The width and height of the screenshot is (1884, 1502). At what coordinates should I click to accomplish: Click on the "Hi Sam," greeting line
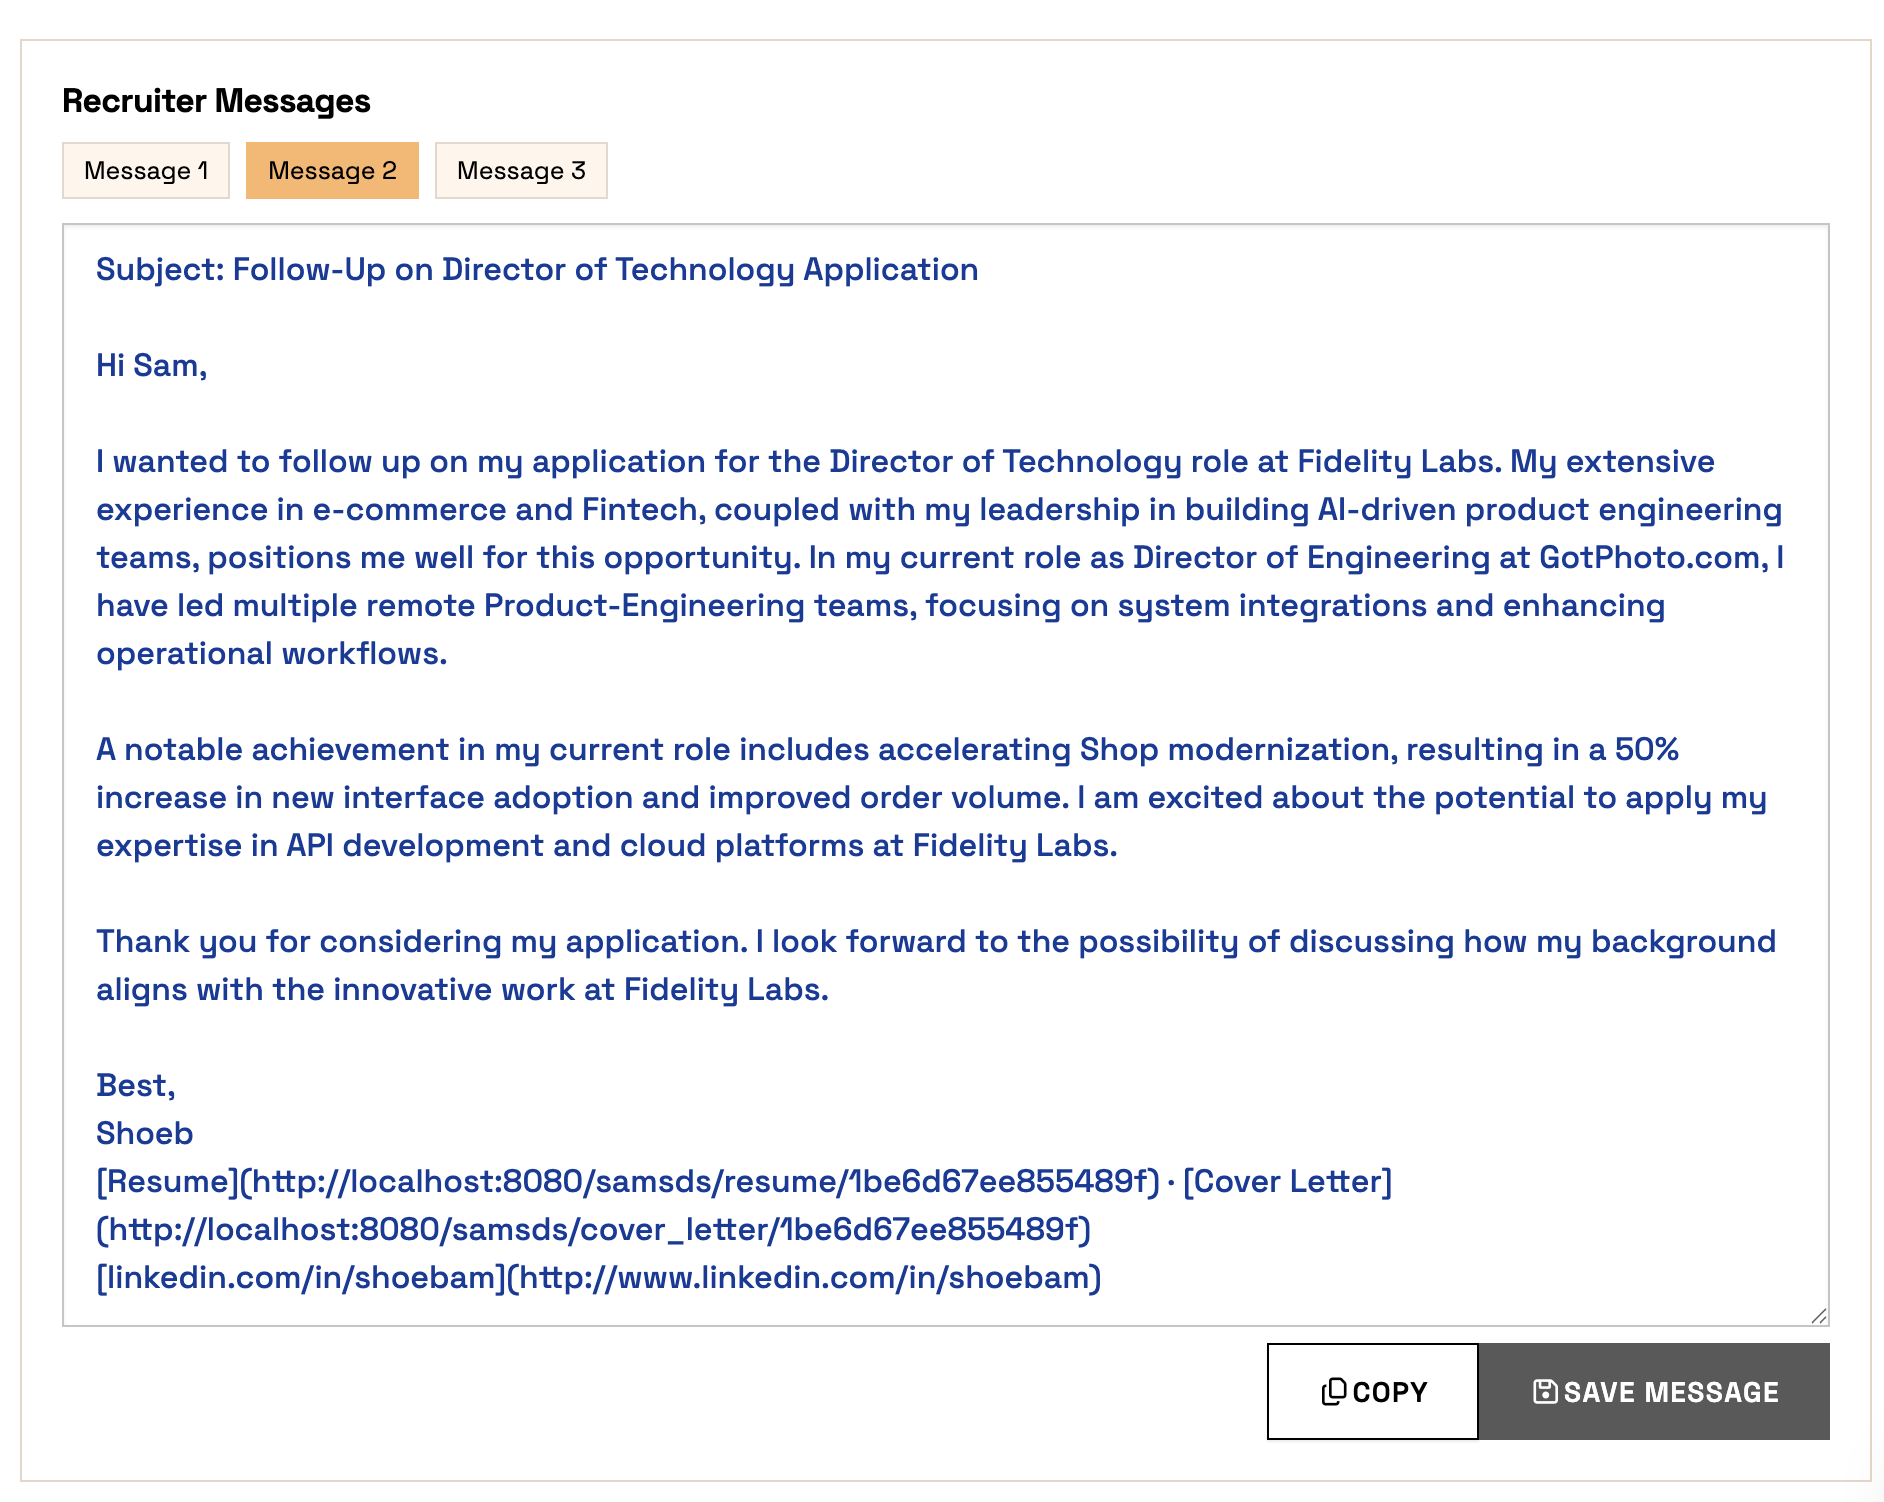(151, 366)
